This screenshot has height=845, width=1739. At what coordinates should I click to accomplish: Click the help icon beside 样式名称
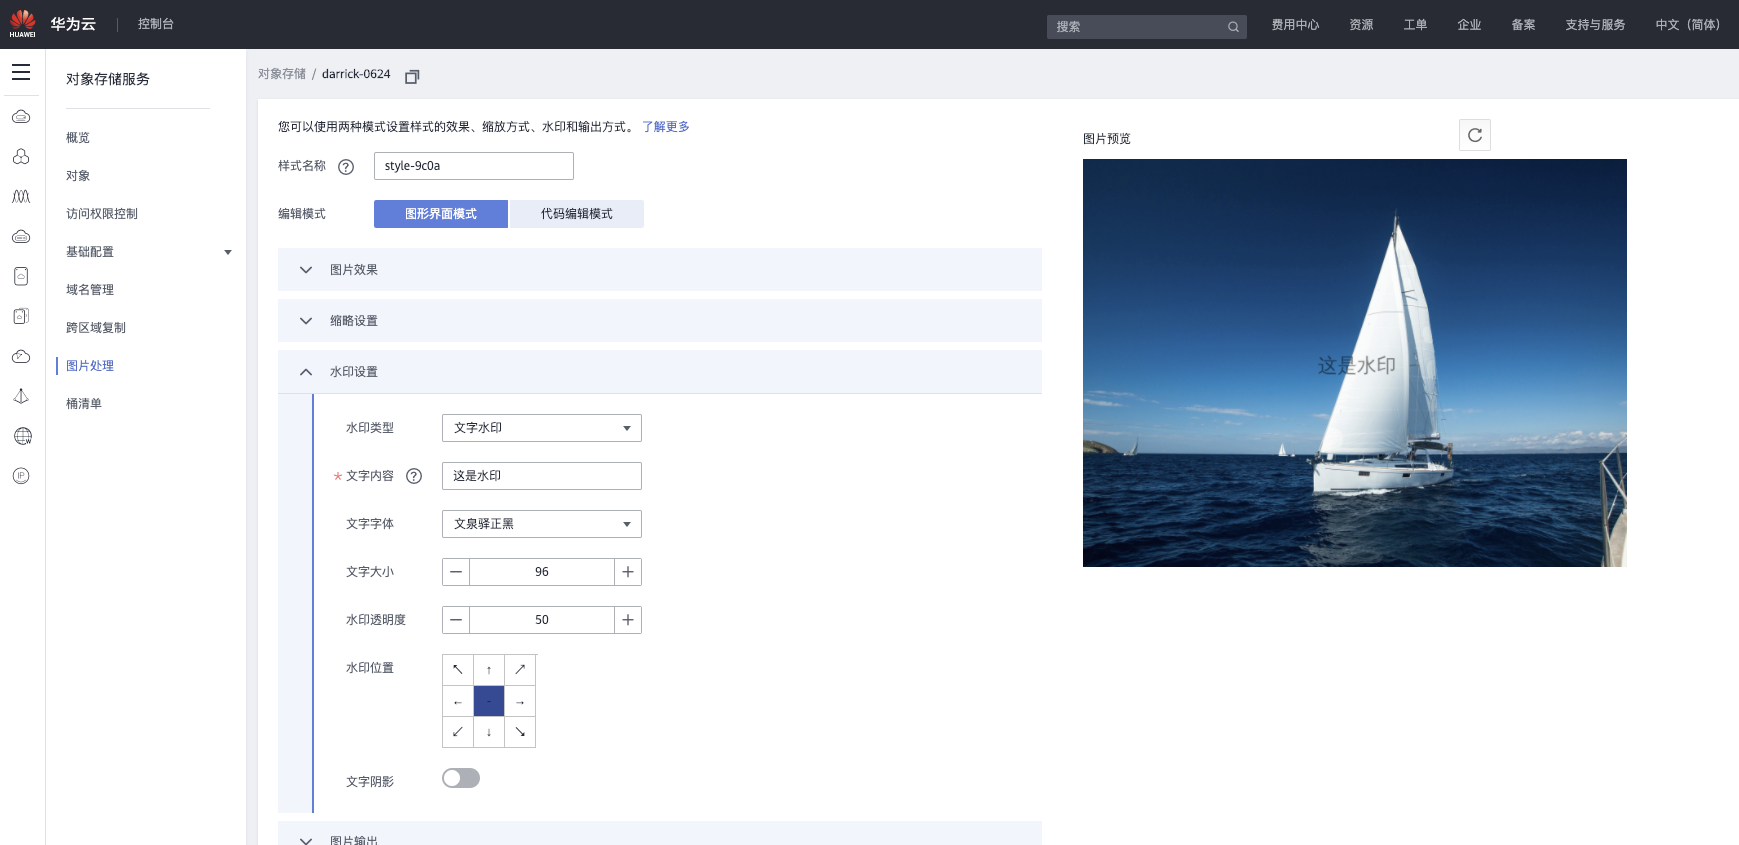point(346,167)
